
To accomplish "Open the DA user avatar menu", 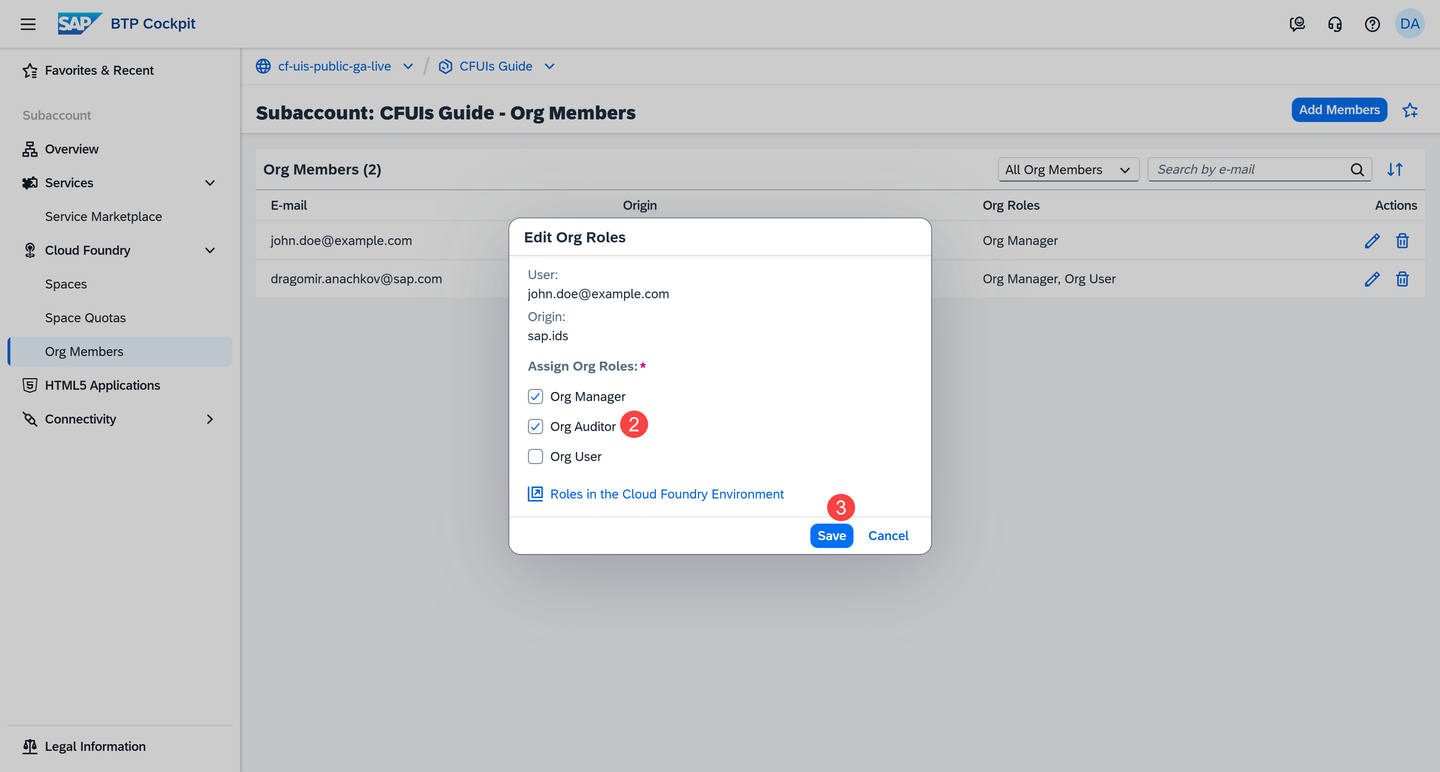I will coord(1410,24).
